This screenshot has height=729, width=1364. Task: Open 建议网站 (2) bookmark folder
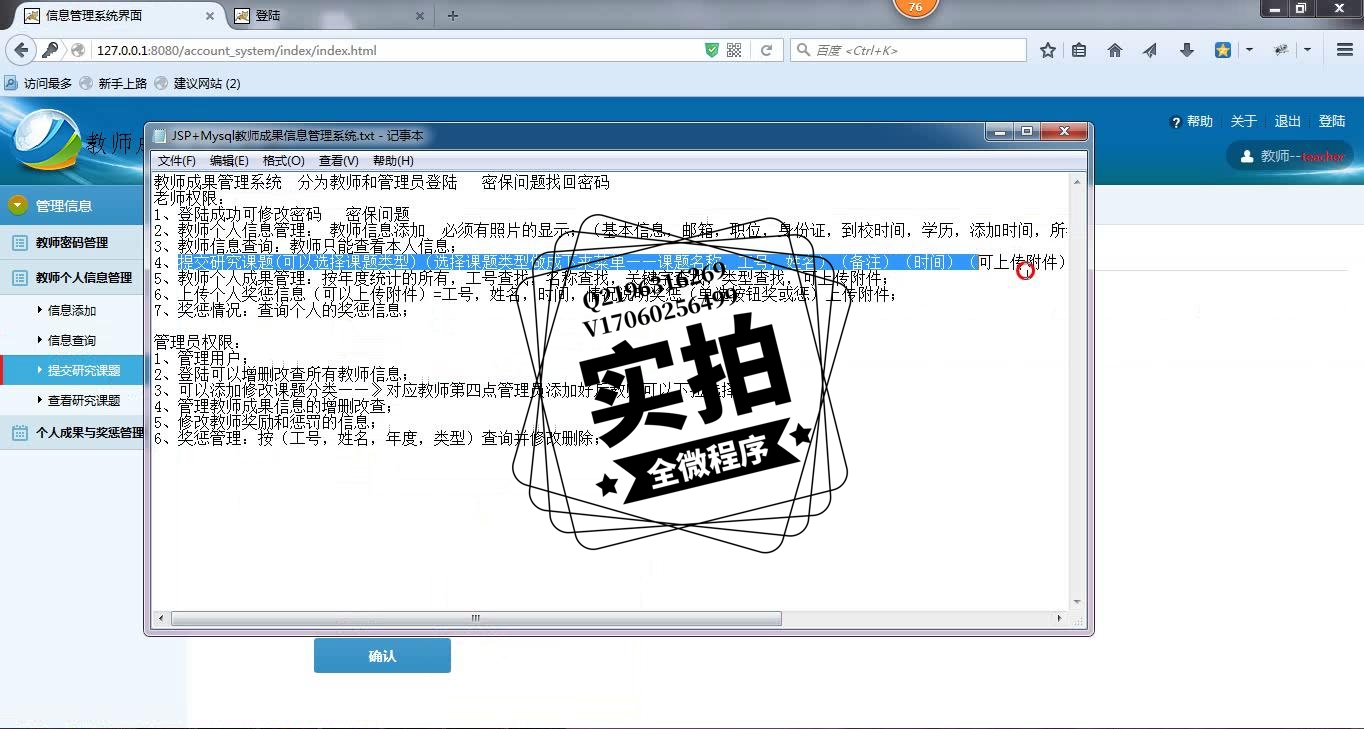pos(198,83)
